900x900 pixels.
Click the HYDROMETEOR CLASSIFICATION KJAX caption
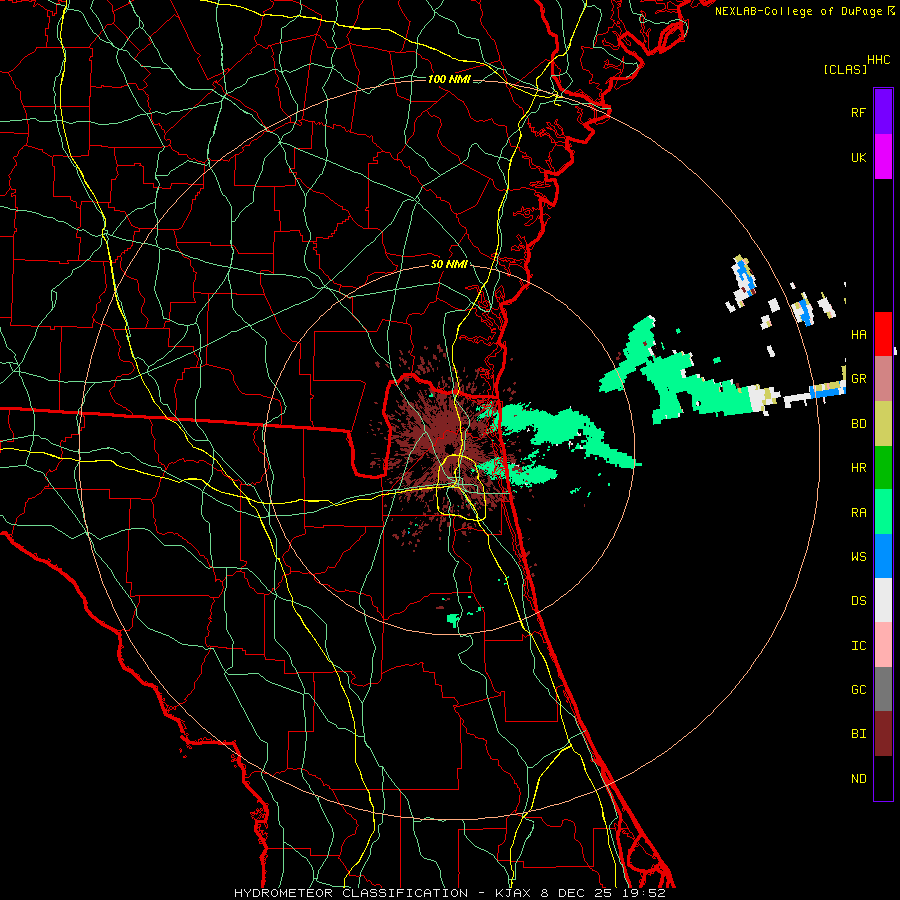tap(449, 893)
